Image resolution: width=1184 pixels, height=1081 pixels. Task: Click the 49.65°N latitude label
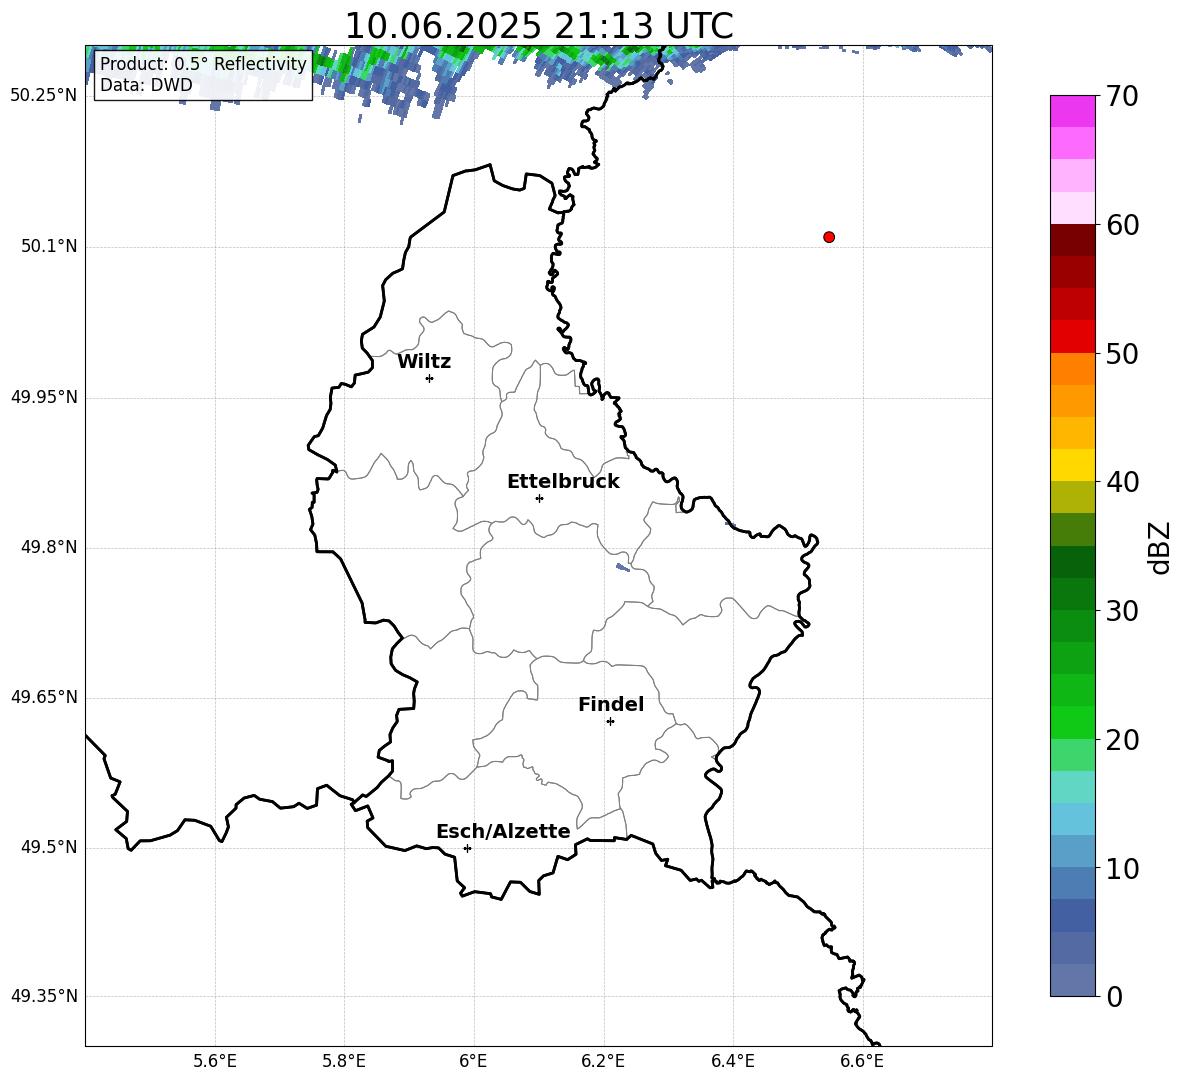click(44, 697)
